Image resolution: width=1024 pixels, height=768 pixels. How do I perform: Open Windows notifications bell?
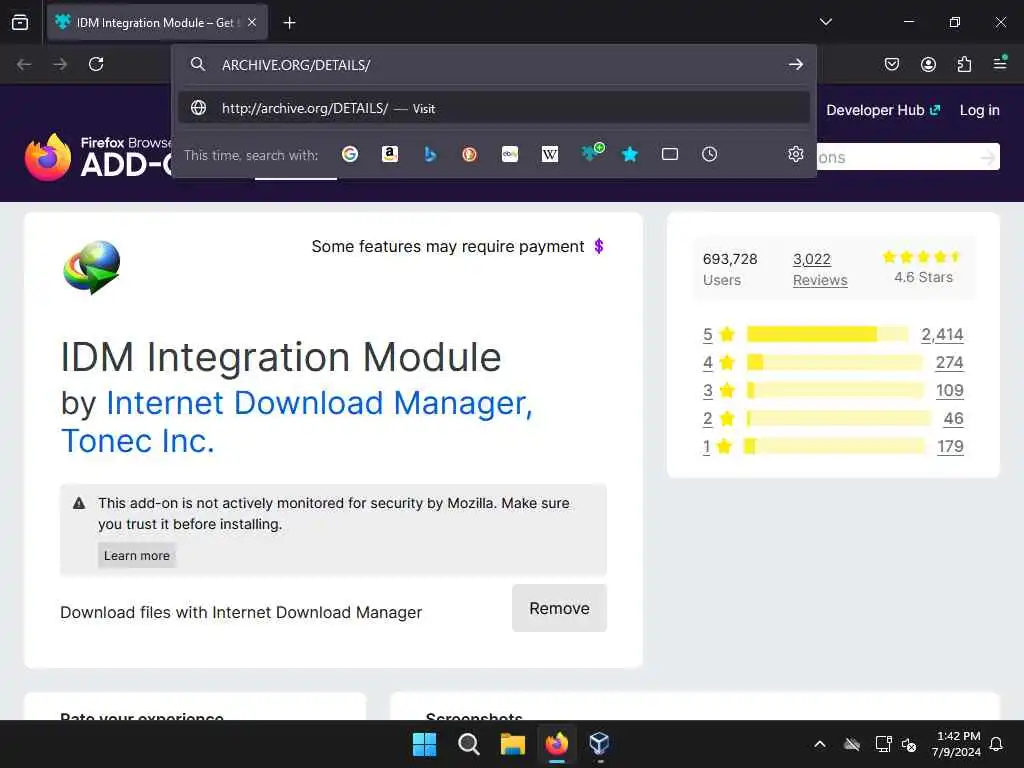(997, 744)
